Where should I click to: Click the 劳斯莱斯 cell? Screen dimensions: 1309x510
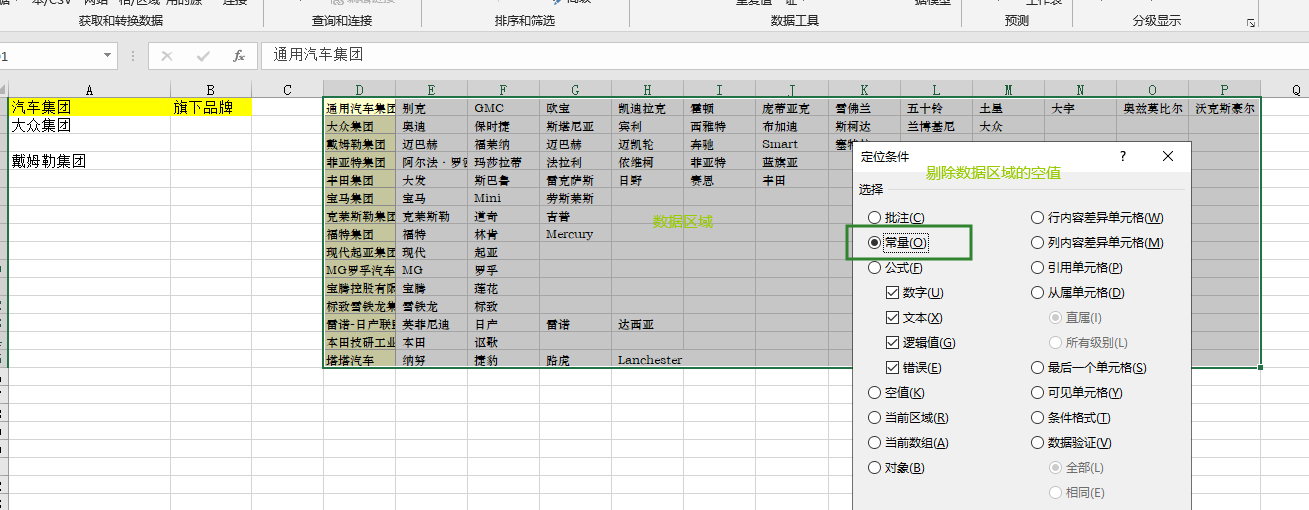[x=576, y=198]
